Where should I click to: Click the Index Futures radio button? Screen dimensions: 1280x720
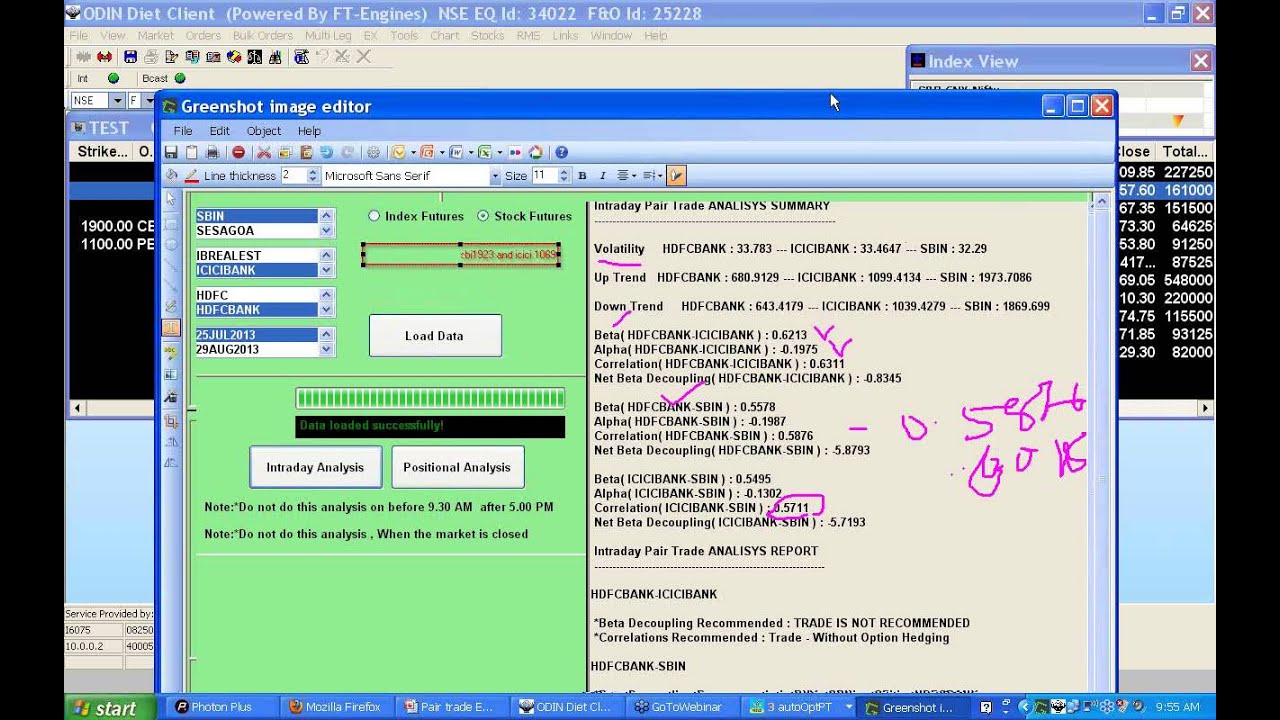click(x=374, y=216)
